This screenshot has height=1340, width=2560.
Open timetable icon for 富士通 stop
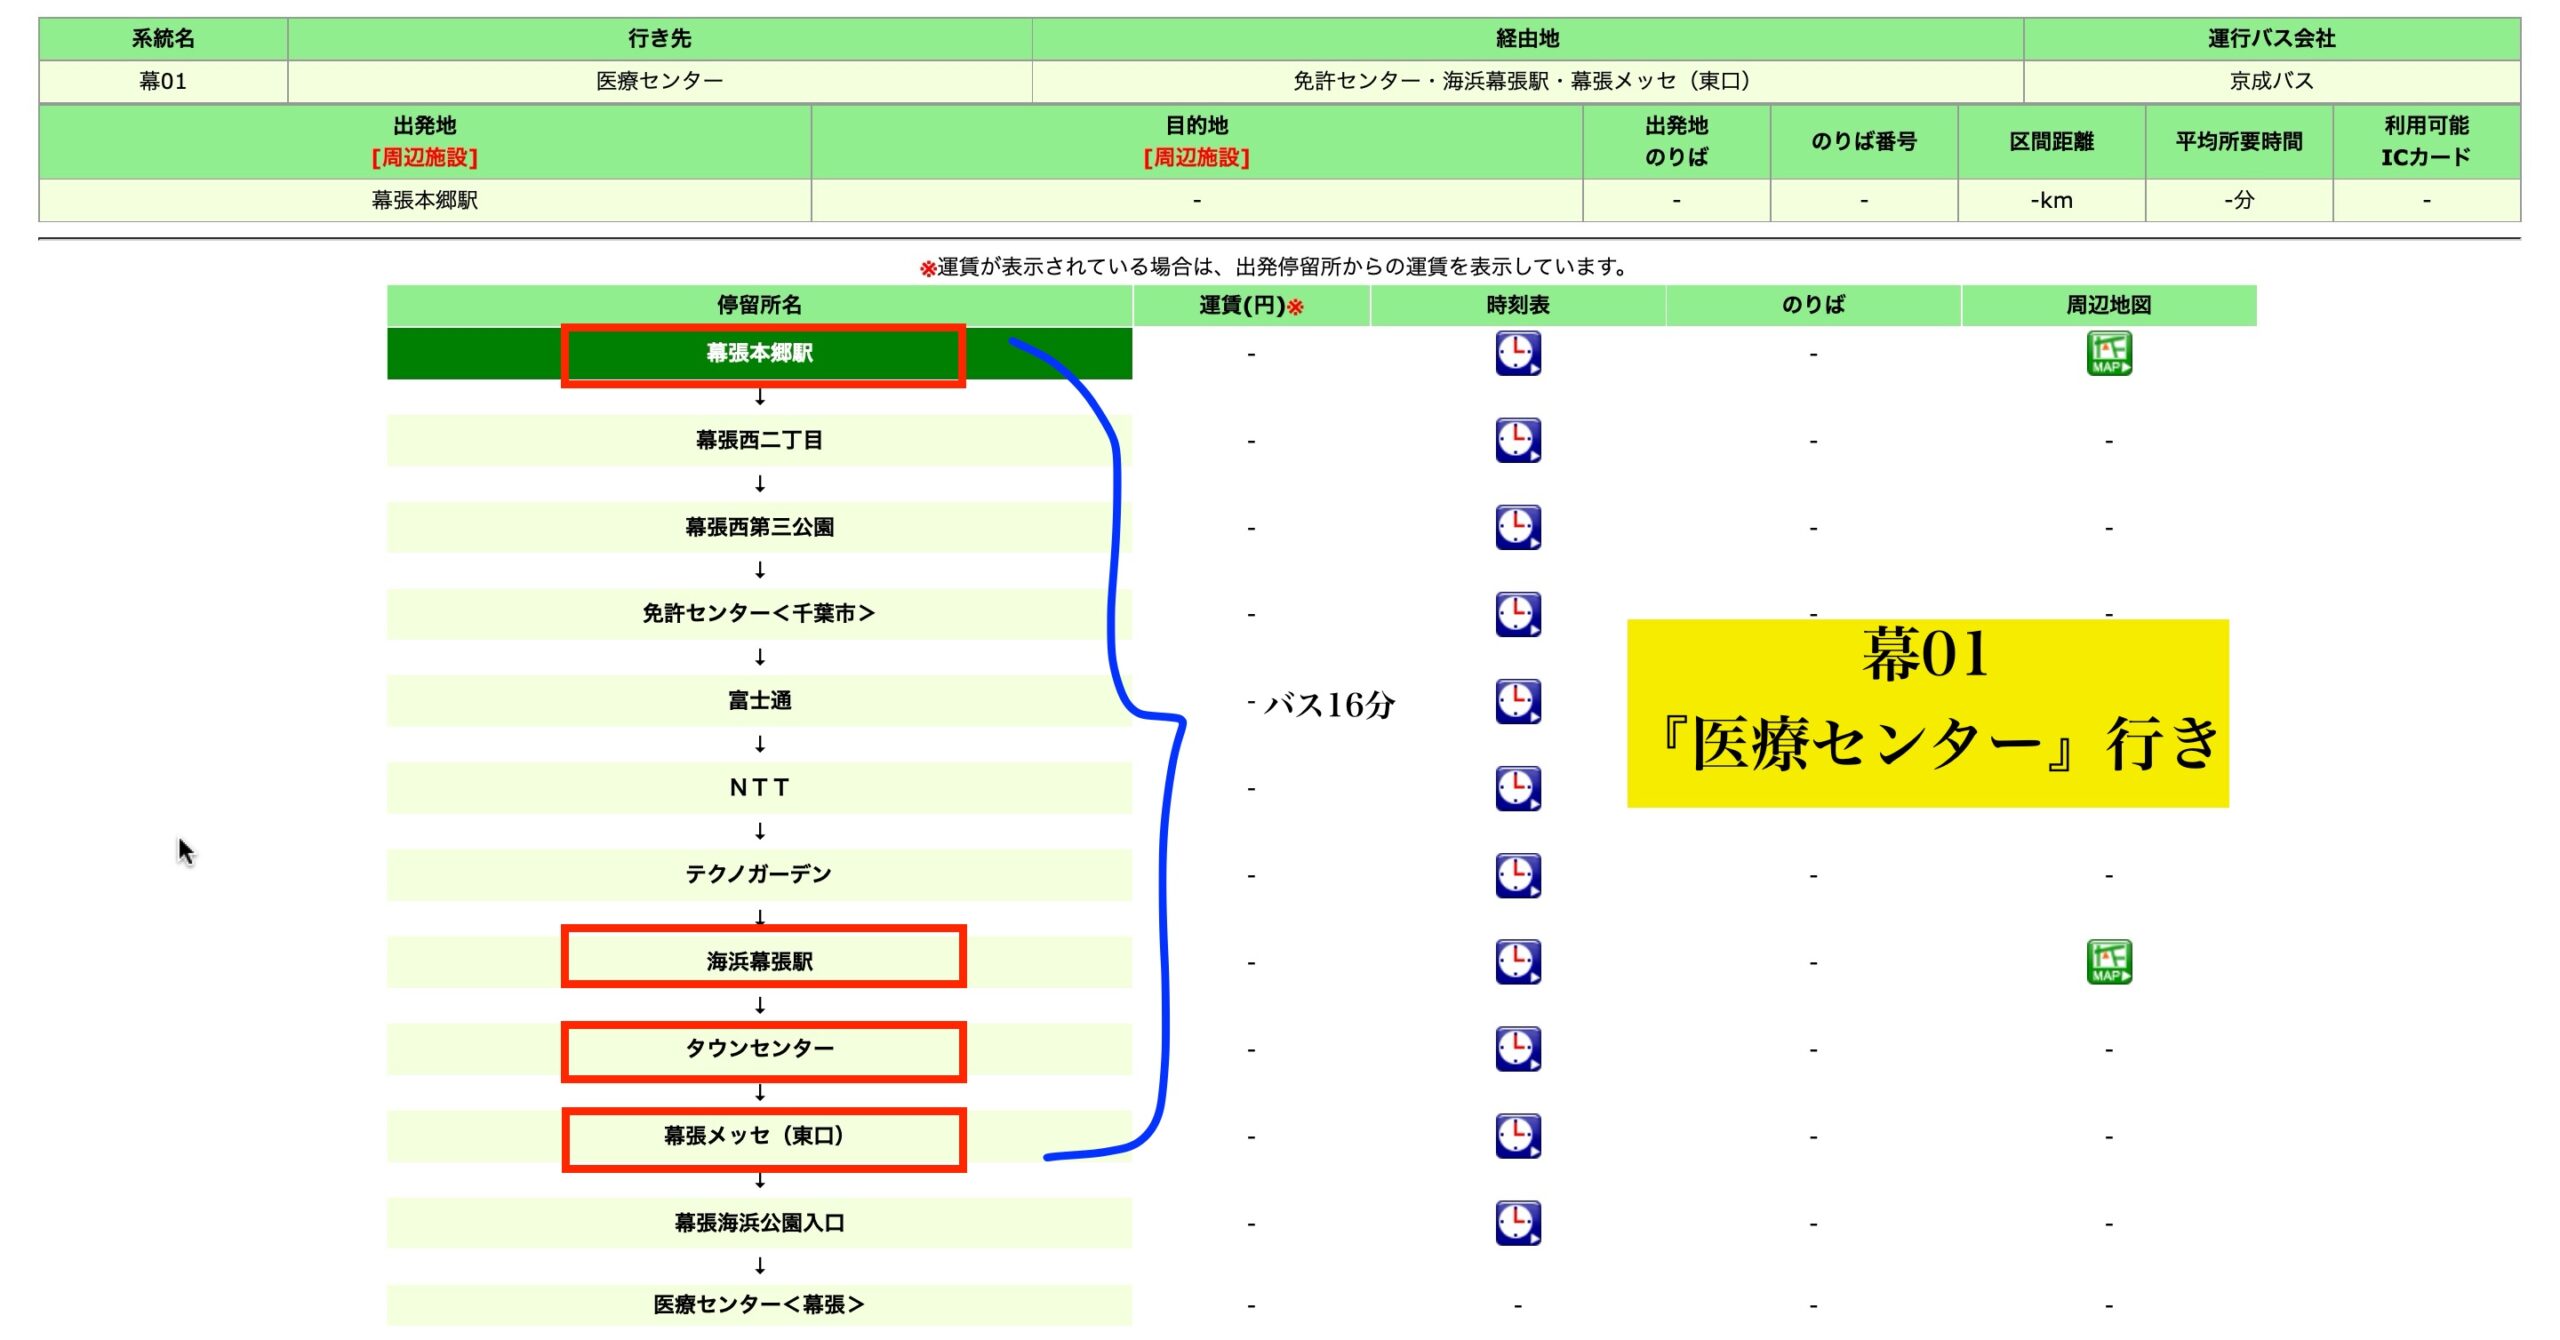tap(1517, 702)
